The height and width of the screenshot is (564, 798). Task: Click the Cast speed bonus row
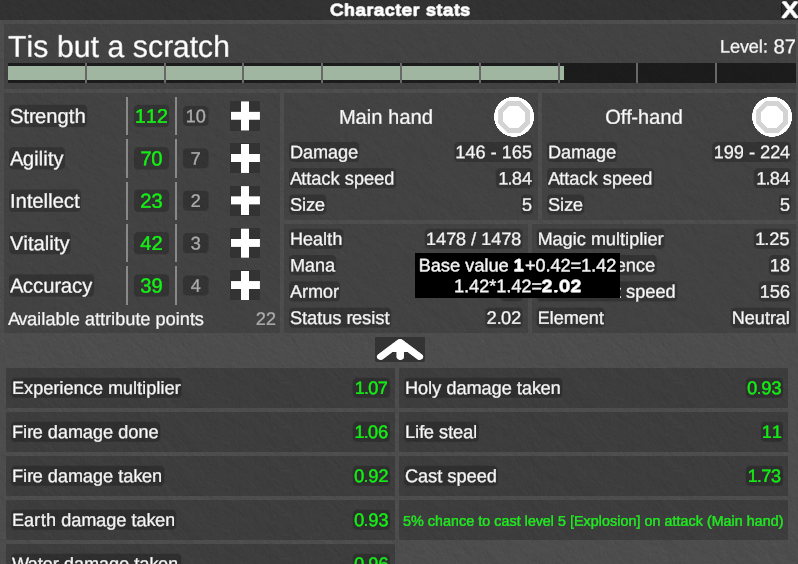tap(593, 476)
